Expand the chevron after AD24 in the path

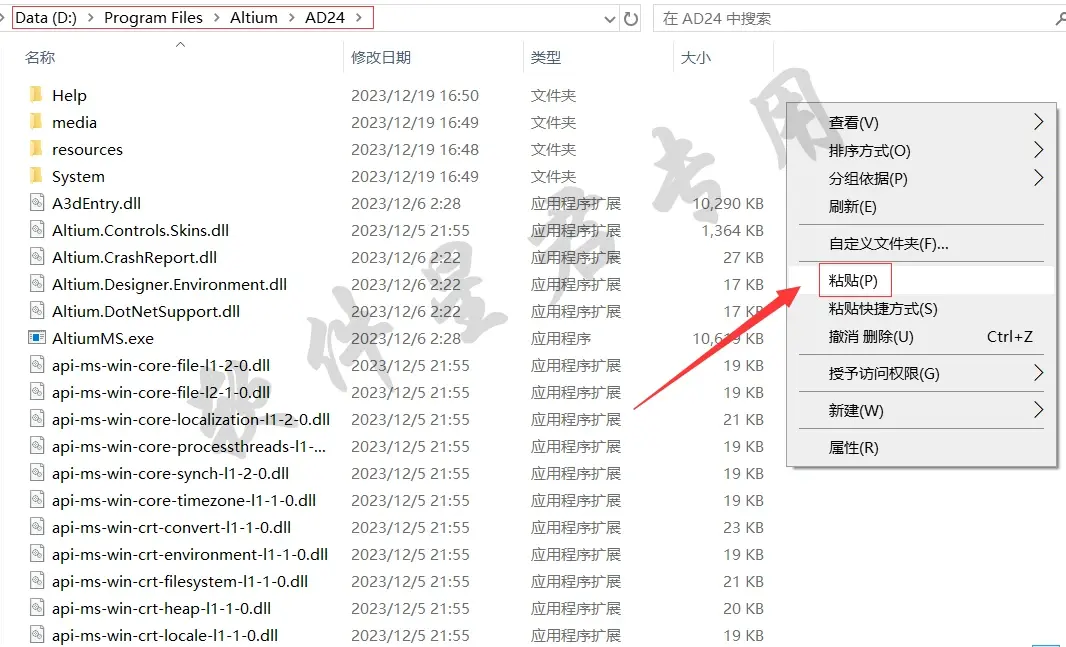[359, 18]
